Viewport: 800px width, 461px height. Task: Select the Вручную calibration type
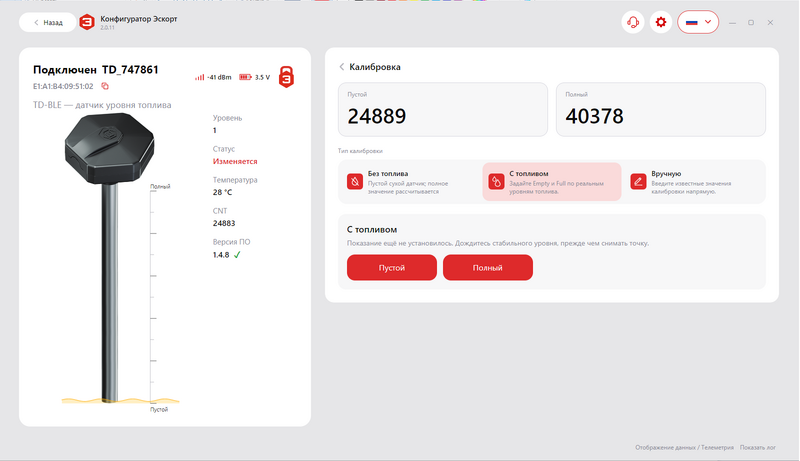pos(694,182)
